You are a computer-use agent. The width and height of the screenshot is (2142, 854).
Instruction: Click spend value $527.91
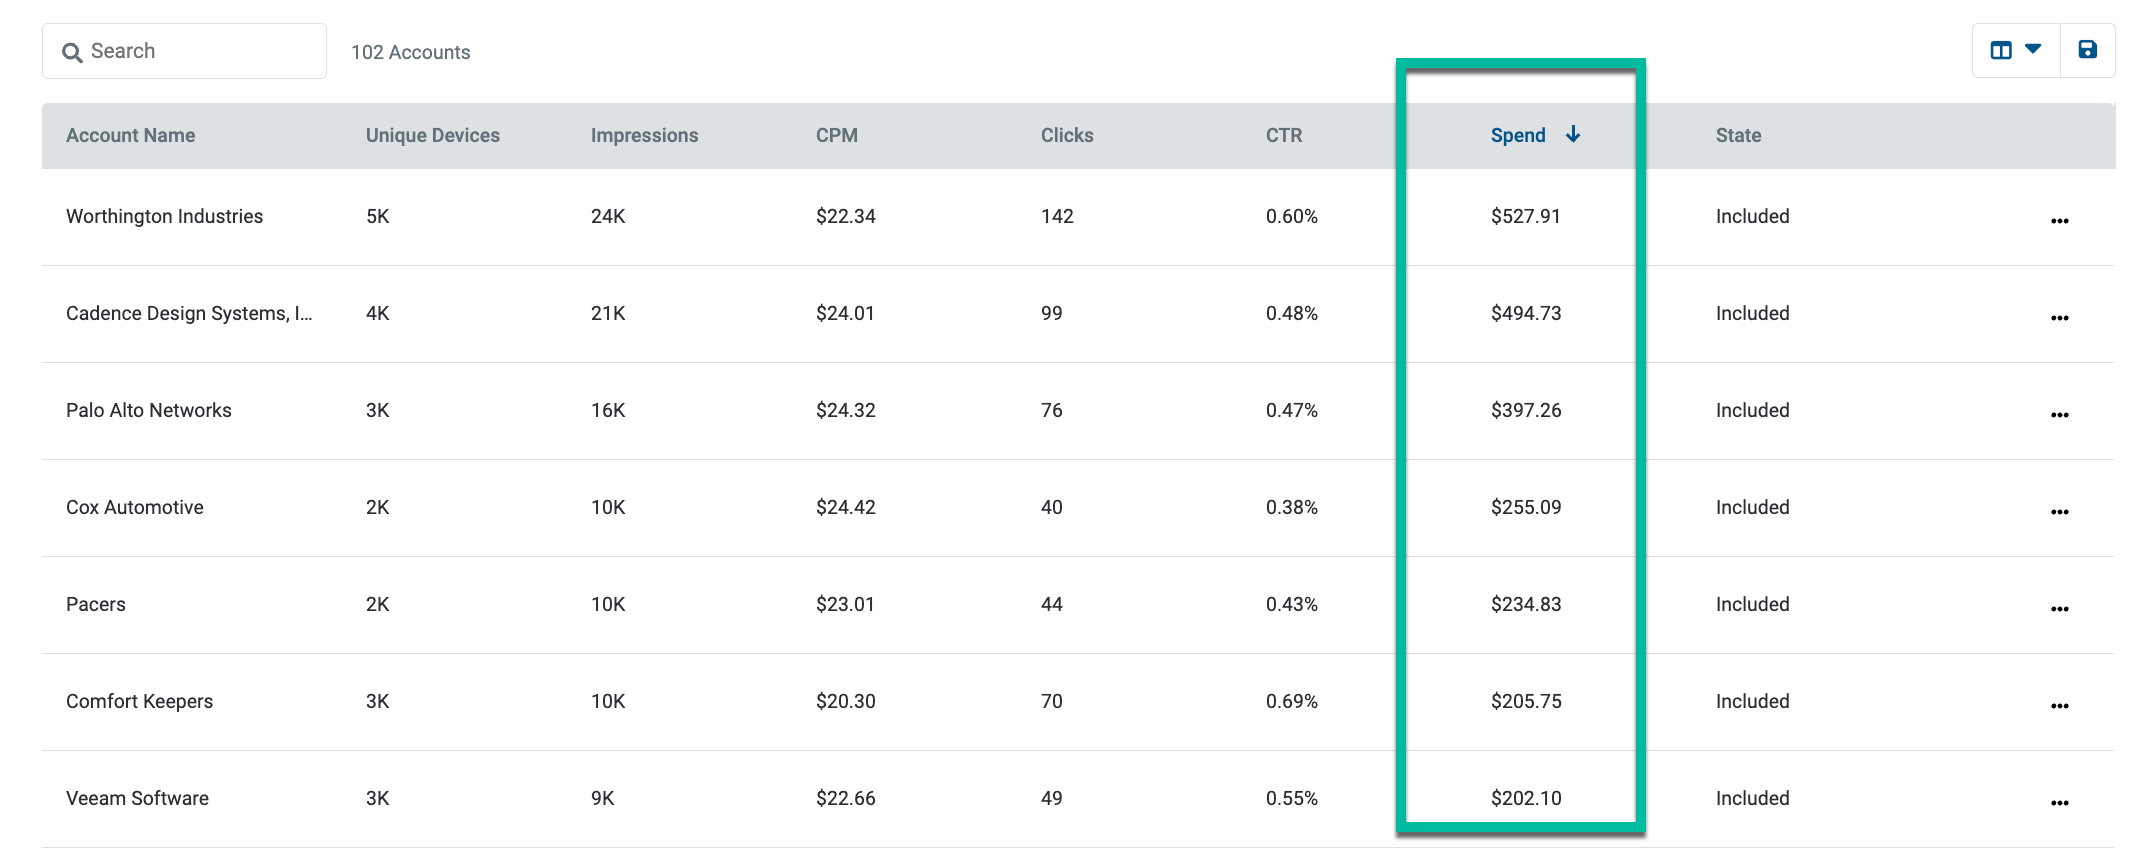click(x=1525, y=216)
